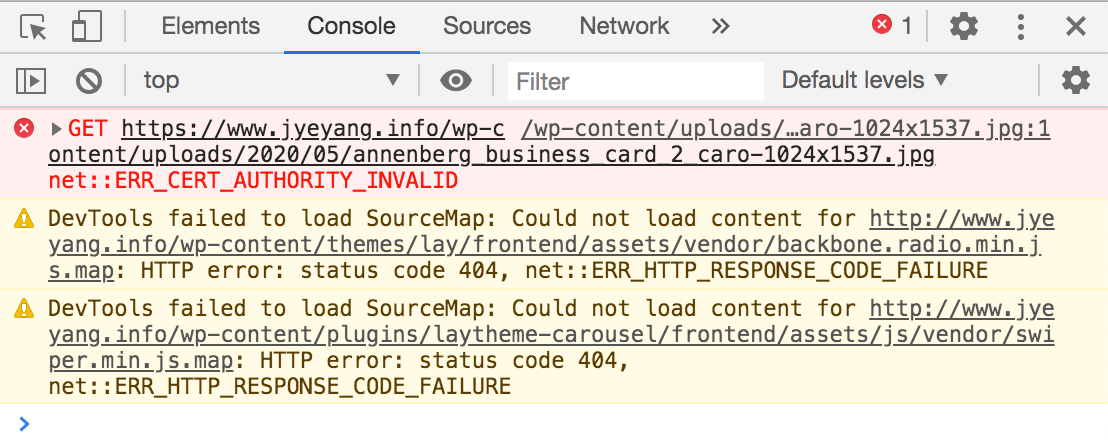The image size is (1108, 442).
Task: Toggle the live expression eye icon
Action: pyautogui.click(x=456, y=80)
